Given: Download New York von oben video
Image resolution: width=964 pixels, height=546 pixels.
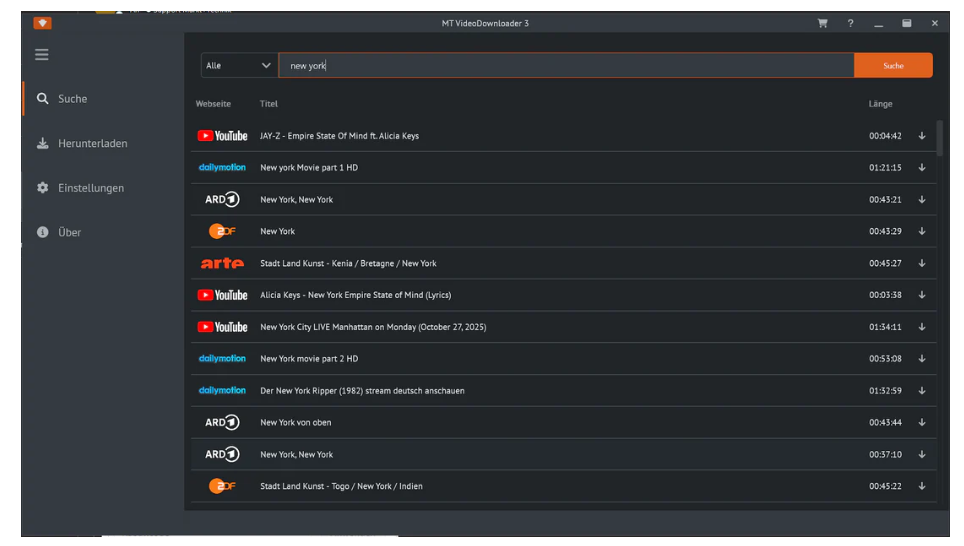Looking at the screenshot, I should [922, 422].
